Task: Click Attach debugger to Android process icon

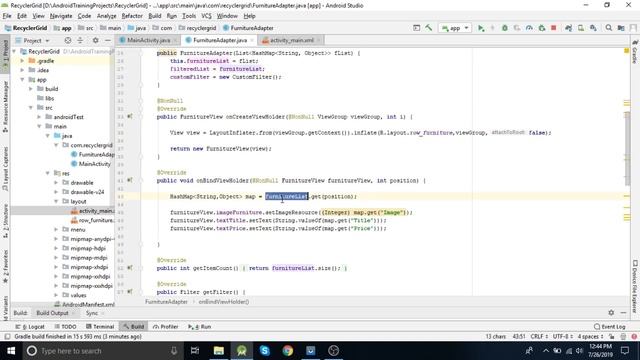Action: pos(542,28)
